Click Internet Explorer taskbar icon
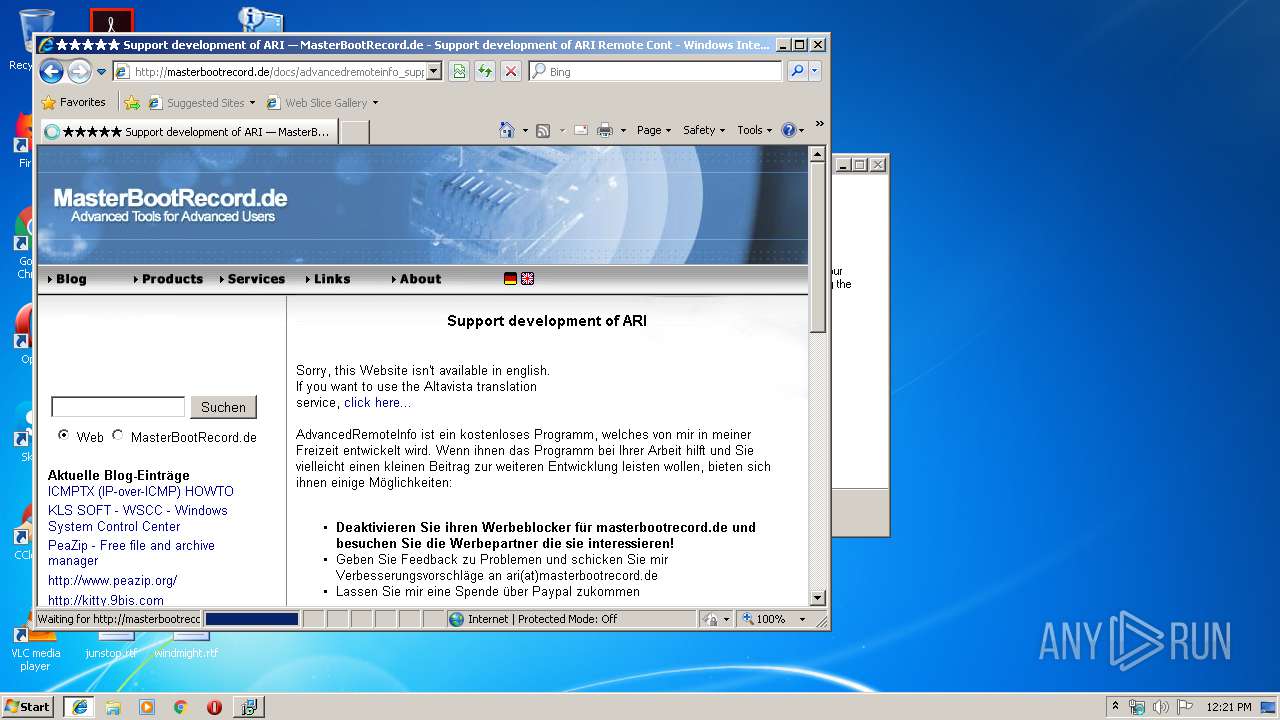The height and width of the screenshot is (720, 1280). (x=79, y=707)
